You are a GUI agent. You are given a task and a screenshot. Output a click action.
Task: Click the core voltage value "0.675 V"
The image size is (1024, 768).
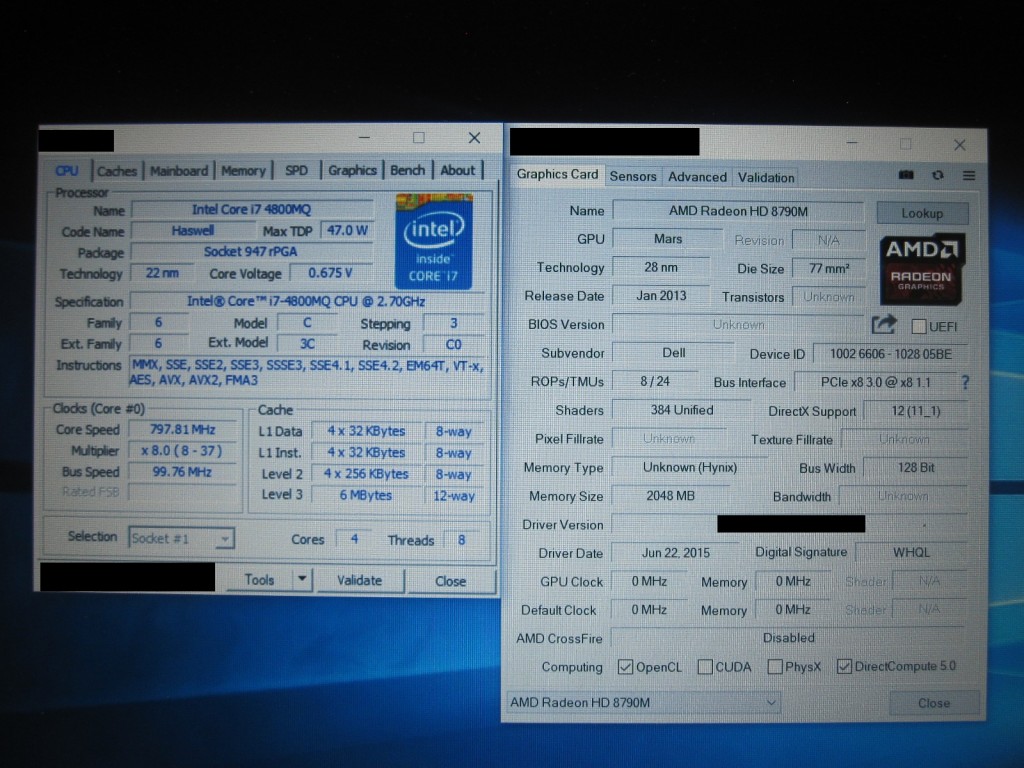(x=330, y=273)
